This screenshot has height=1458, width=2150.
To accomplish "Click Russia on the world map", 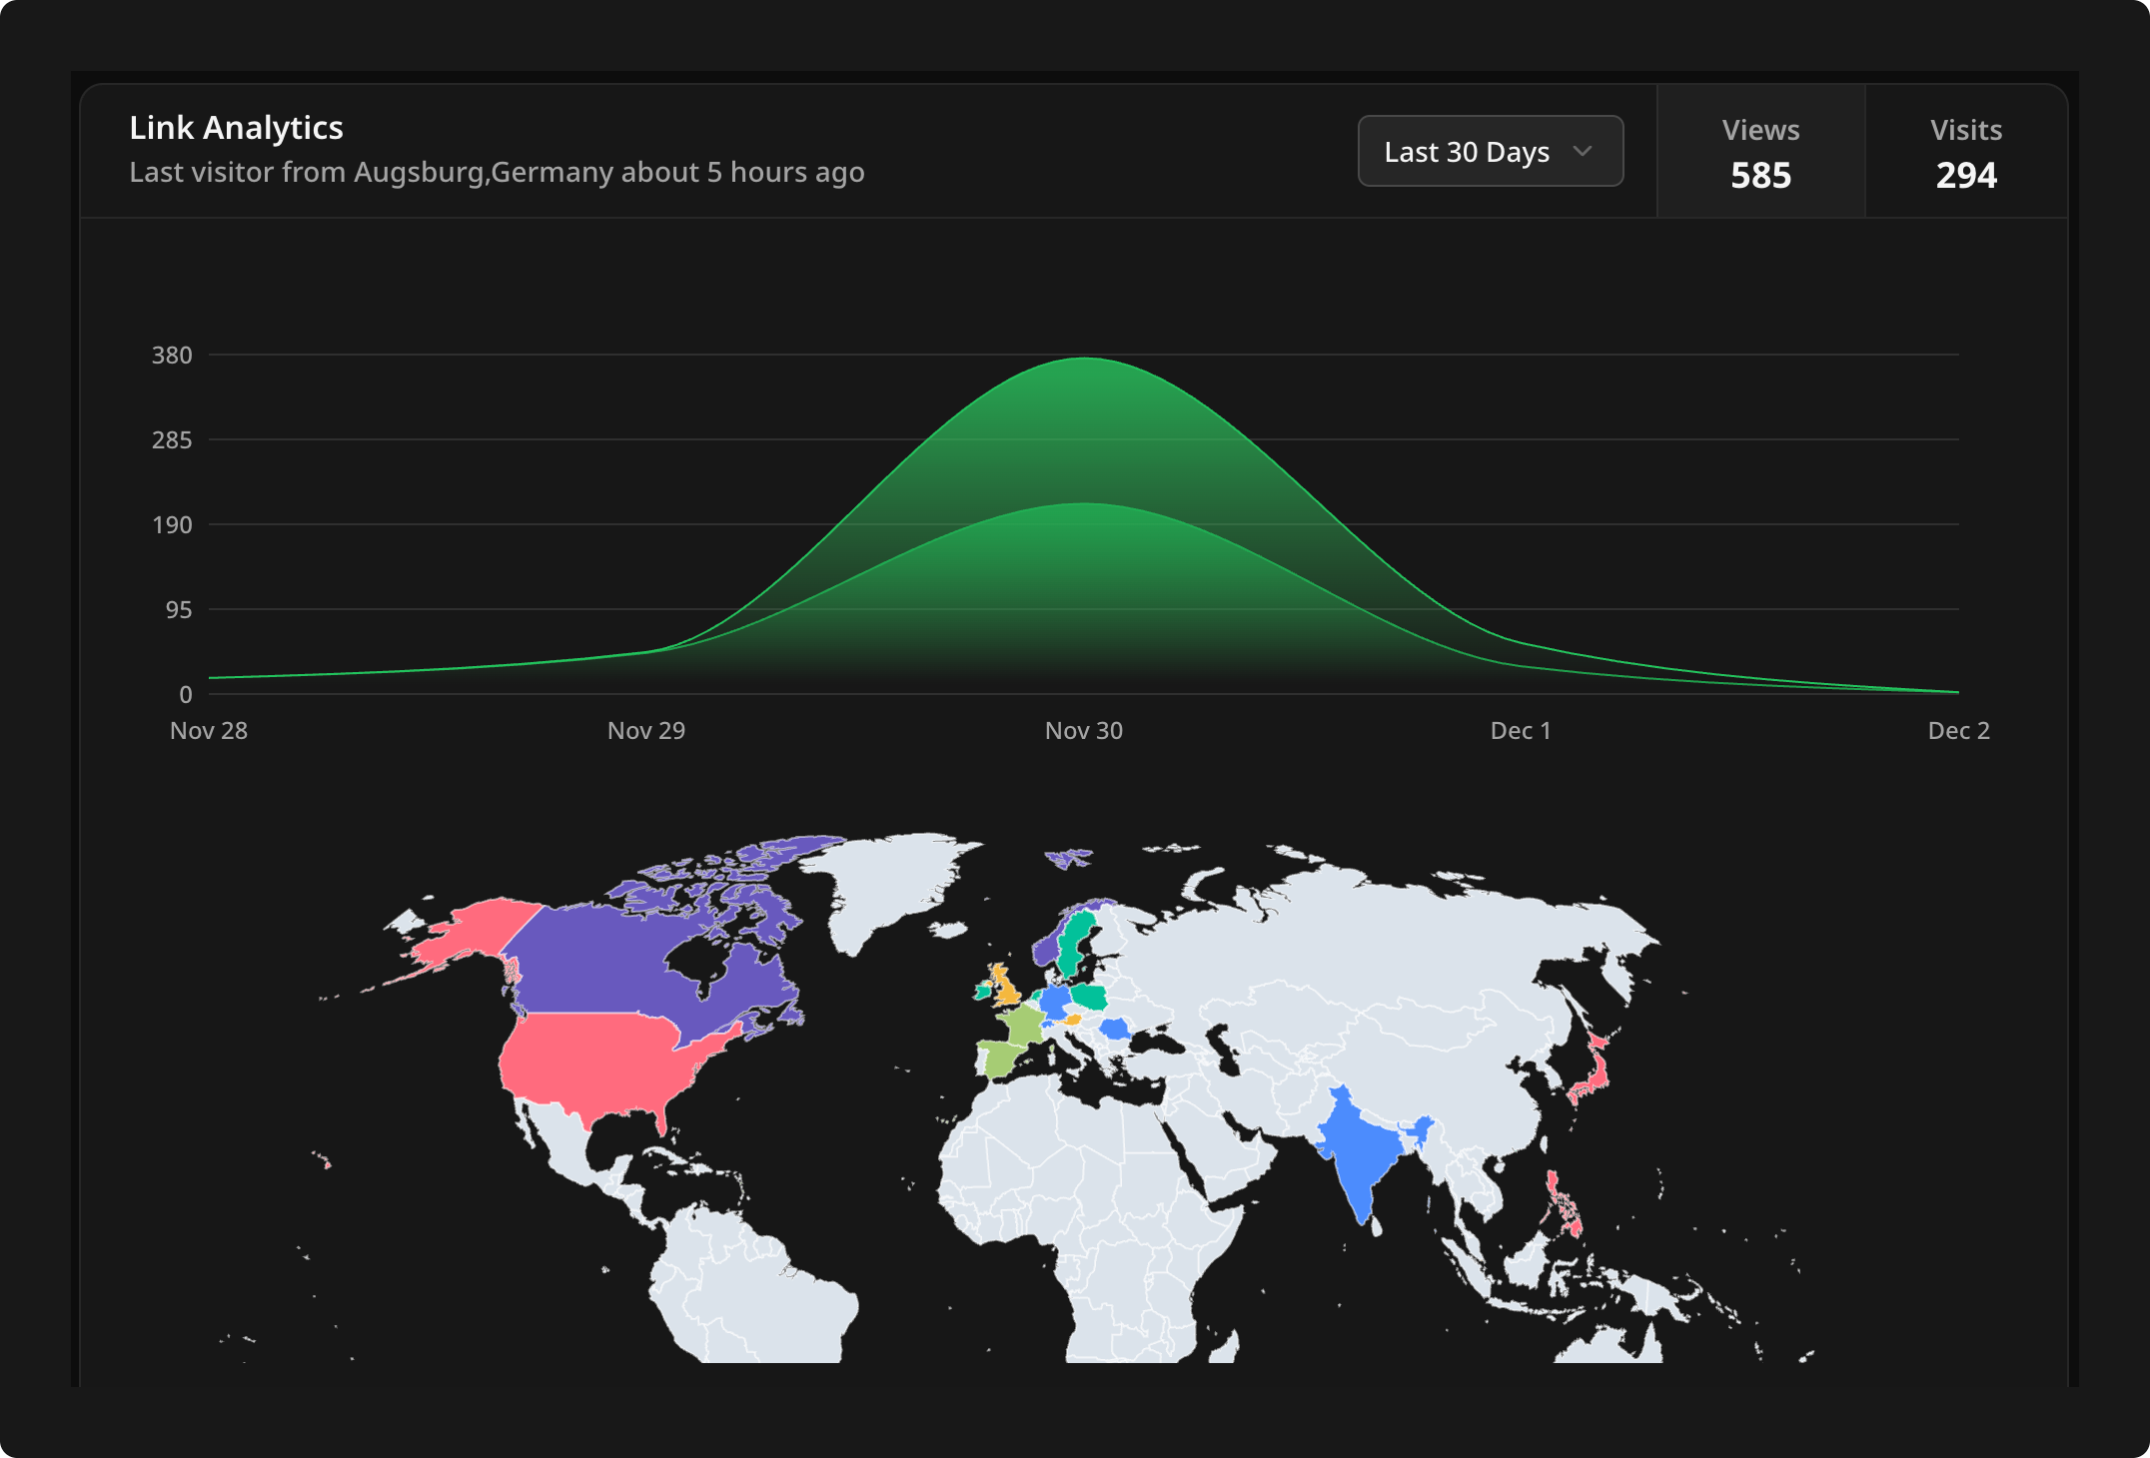I will click(x=1380, y=940).
